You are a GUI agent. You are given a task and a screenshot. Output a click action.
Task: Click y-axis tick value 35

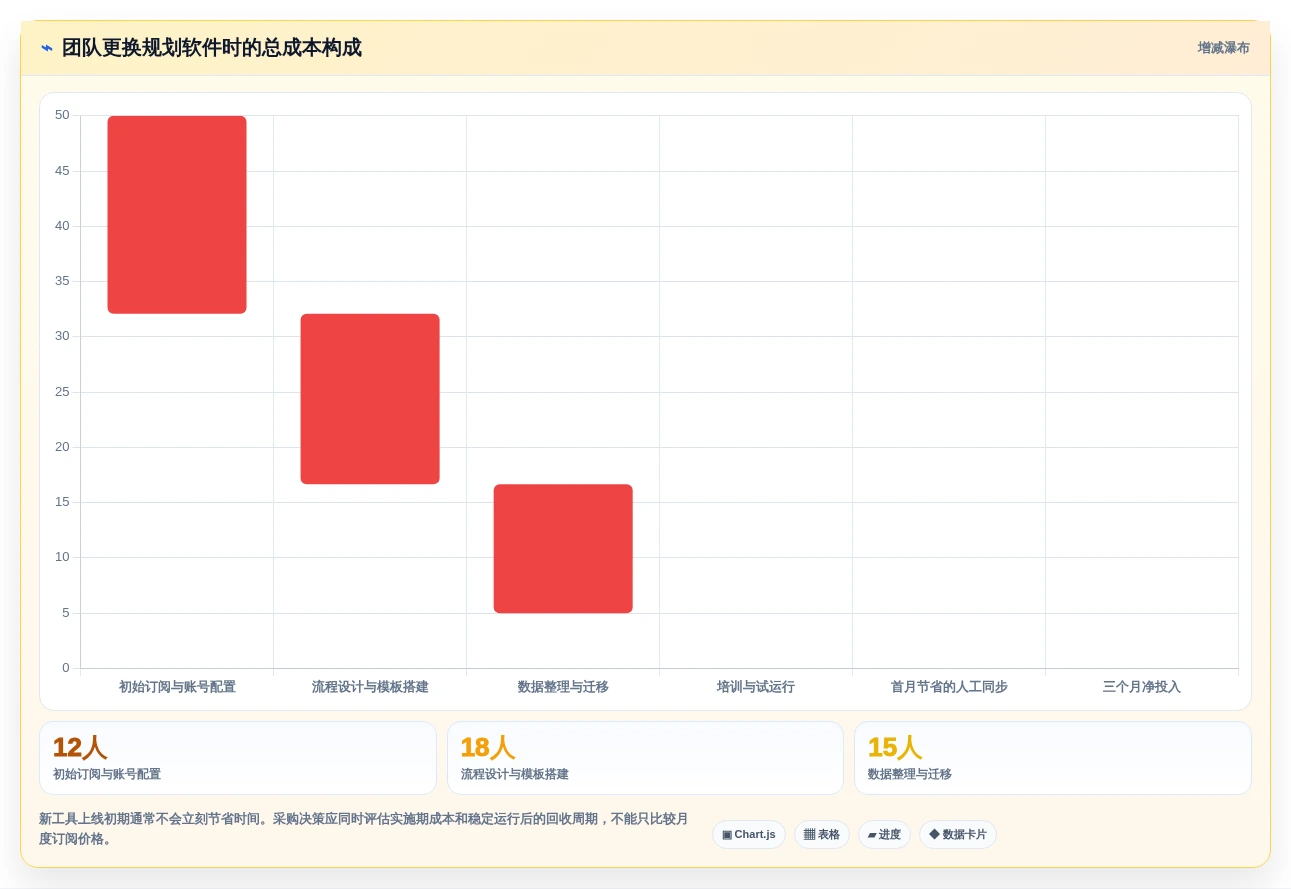pos(62,281)
